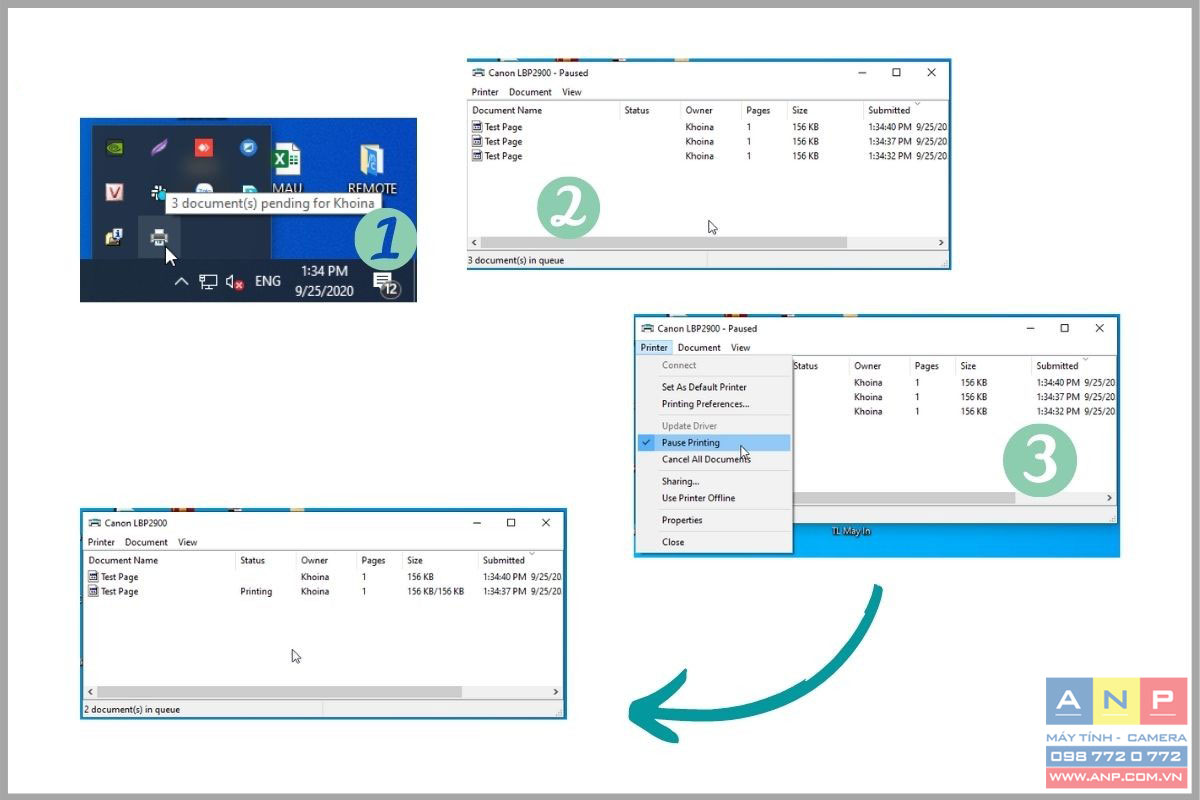Click Submitted sort arrow in the two-document window

coord(531,553)
